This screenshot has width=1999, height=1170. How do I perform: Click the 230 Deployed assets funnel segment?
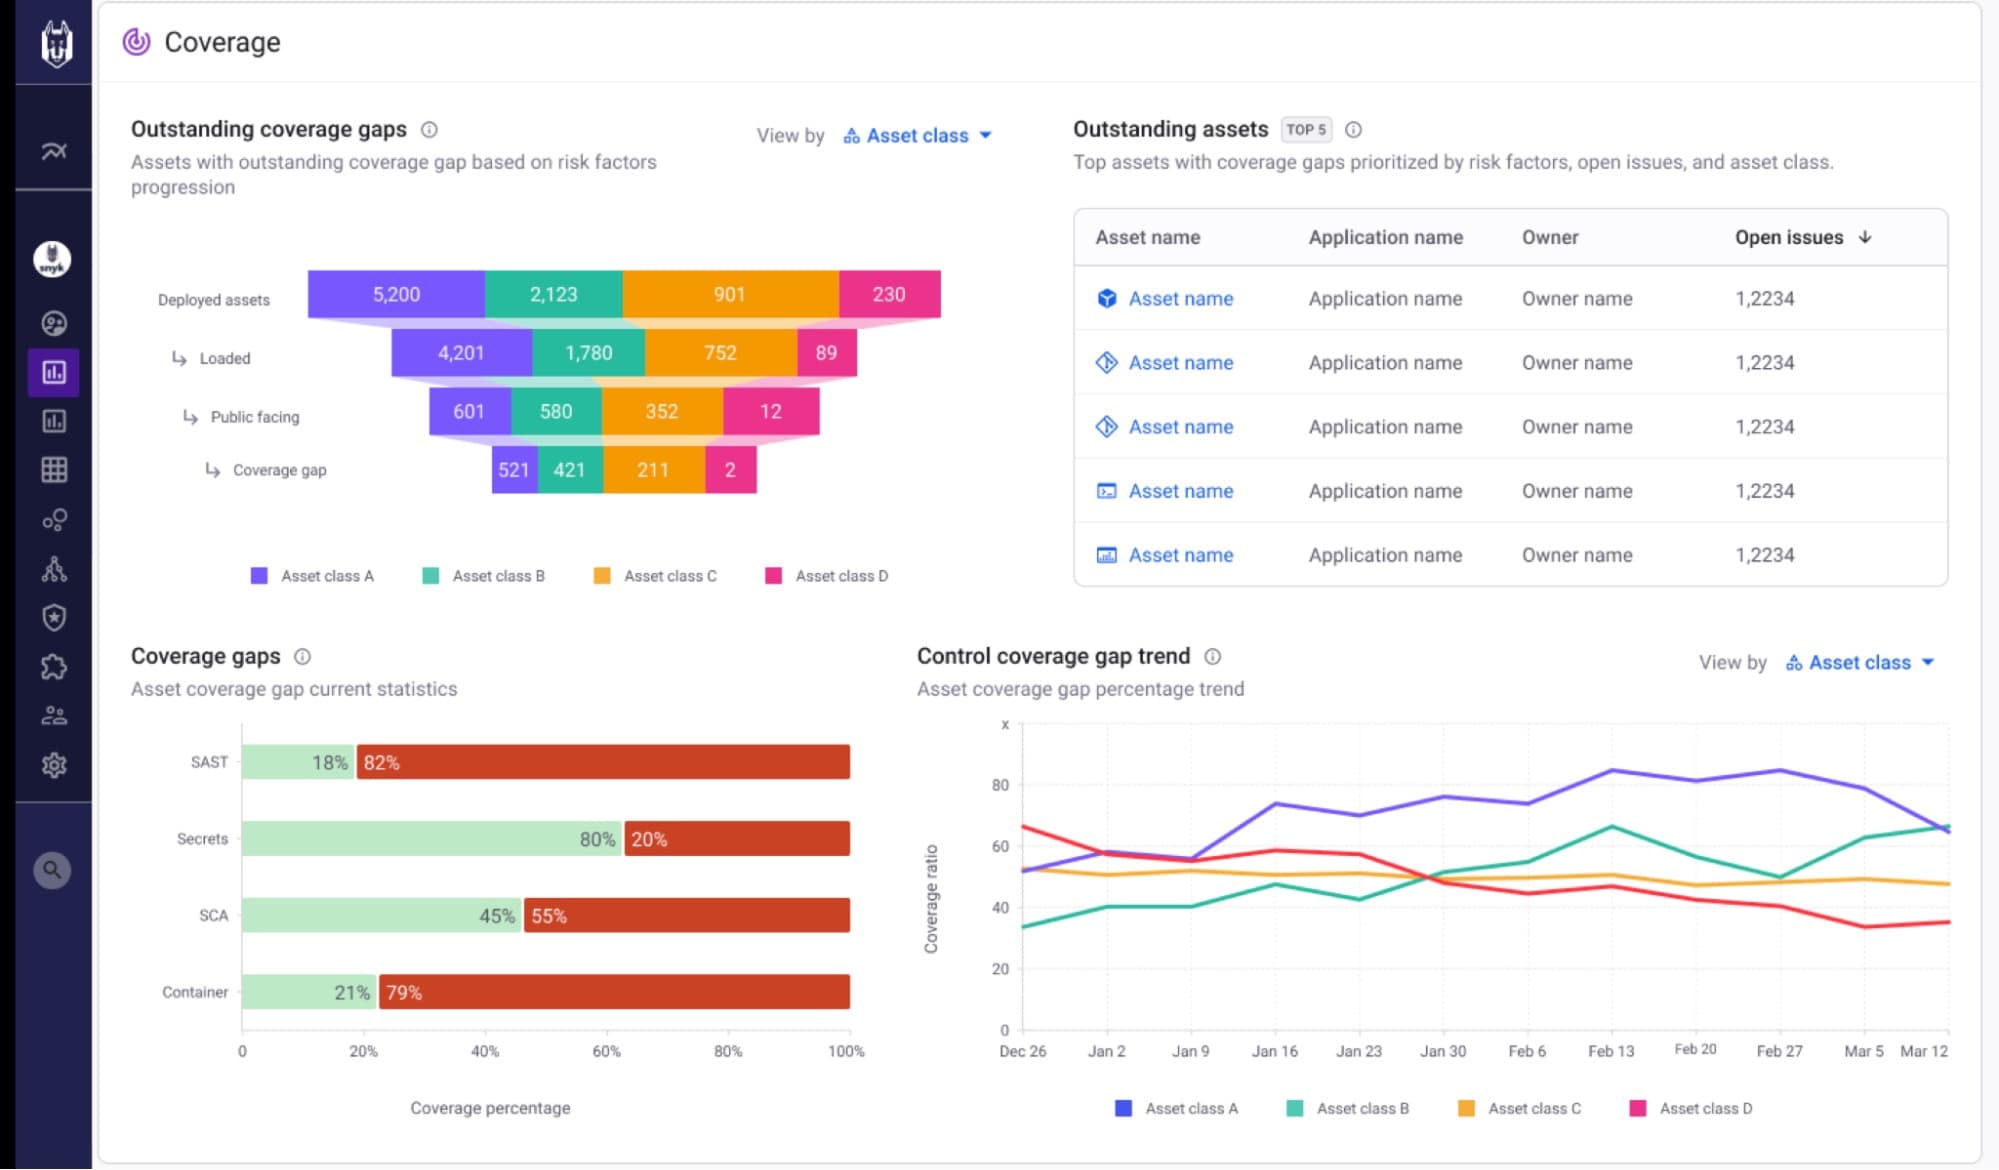tap(889, 294)
